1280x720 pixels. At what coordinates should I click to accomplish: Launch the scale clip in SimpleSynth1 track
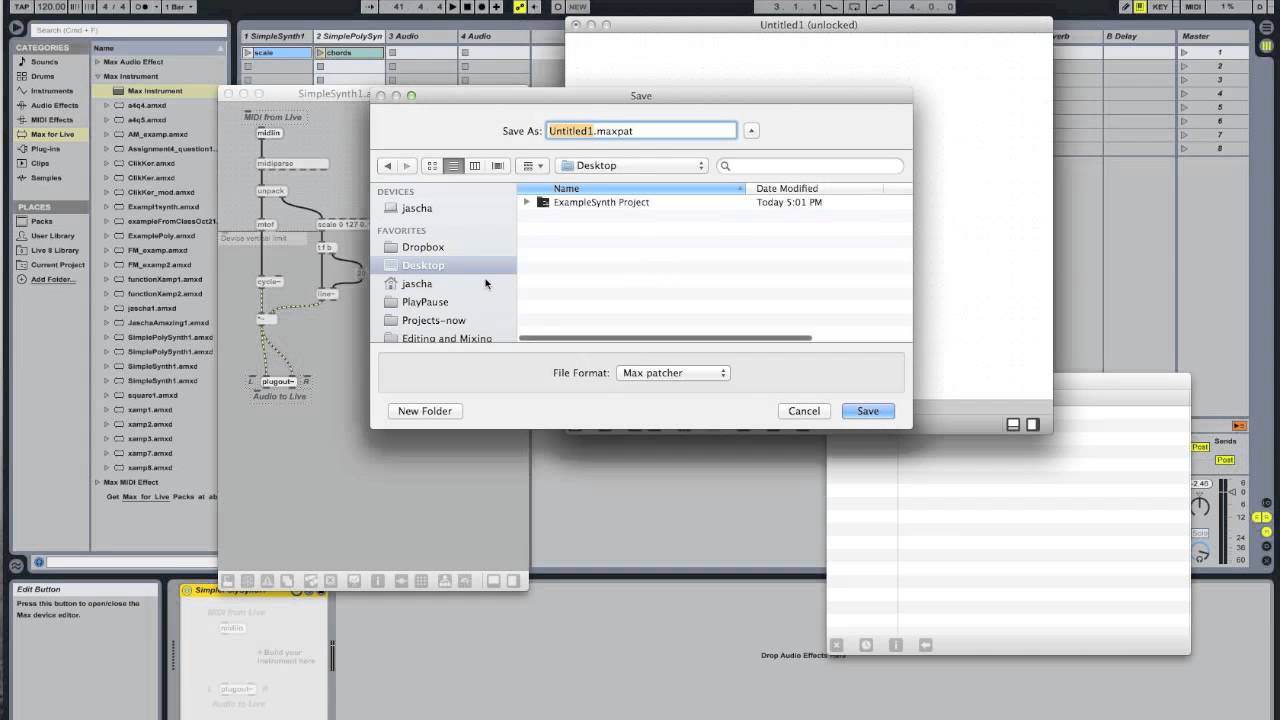coord(248,52)
